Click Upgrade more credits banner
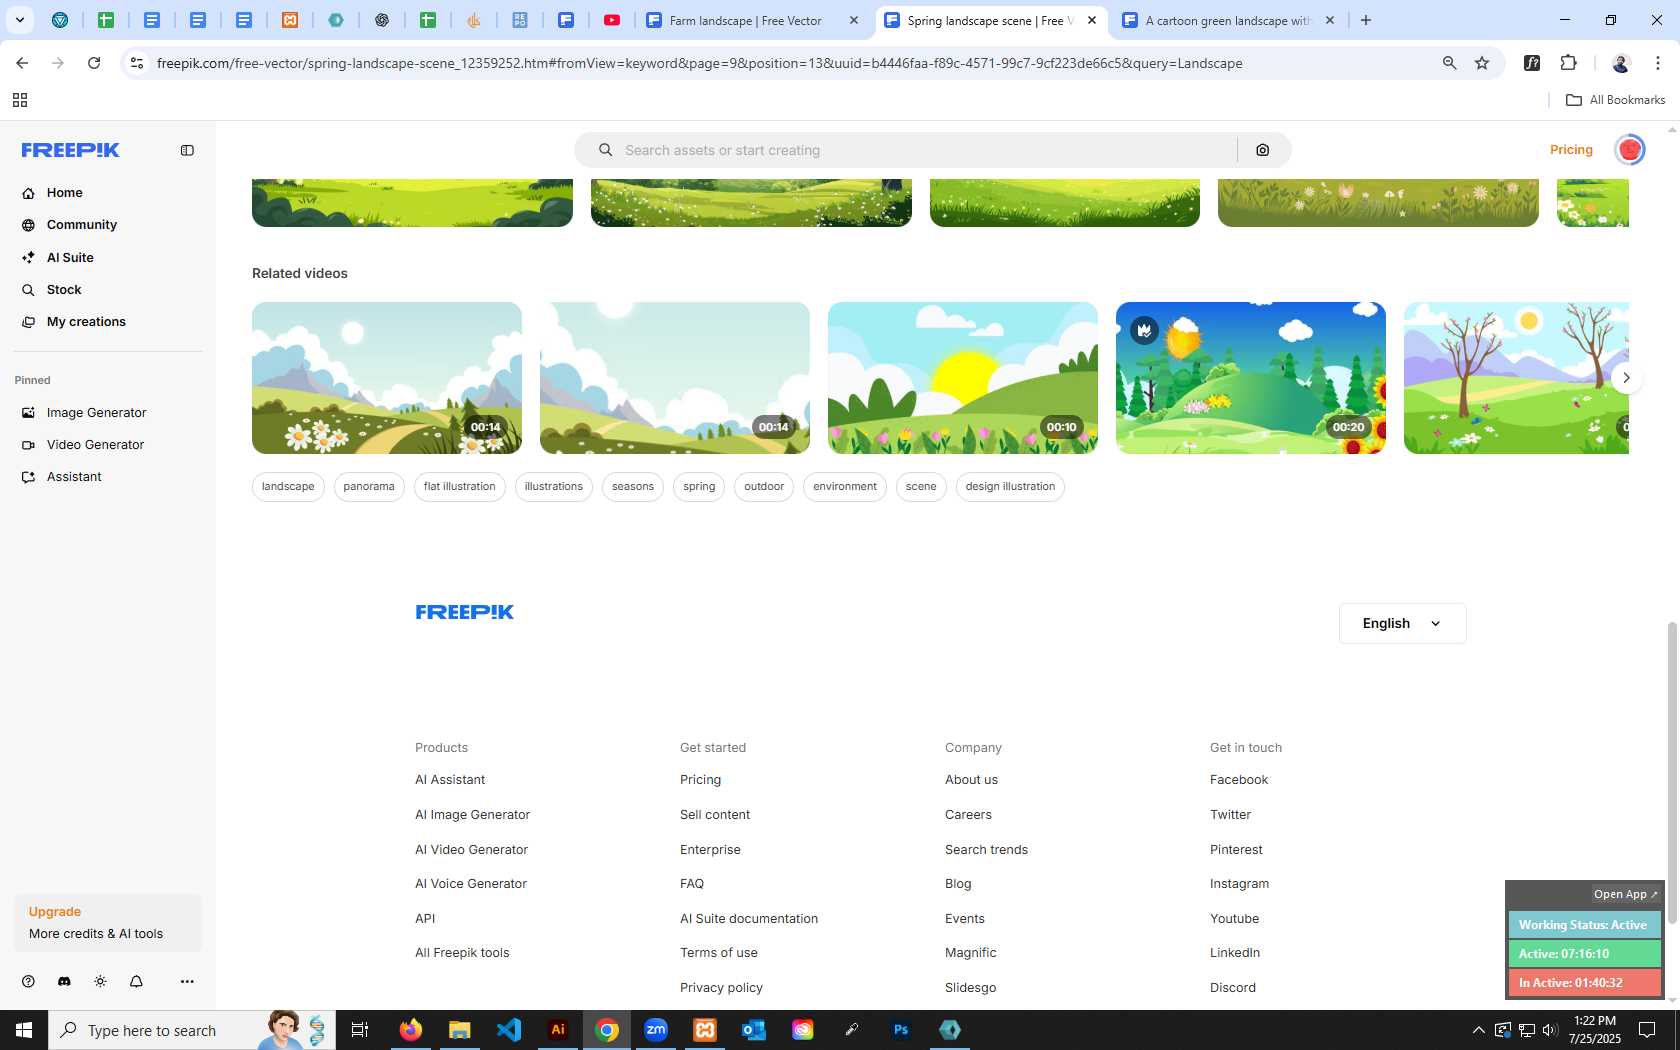Image resolution: width=1680 pixels, height=1050 pixels. (108, 923)
